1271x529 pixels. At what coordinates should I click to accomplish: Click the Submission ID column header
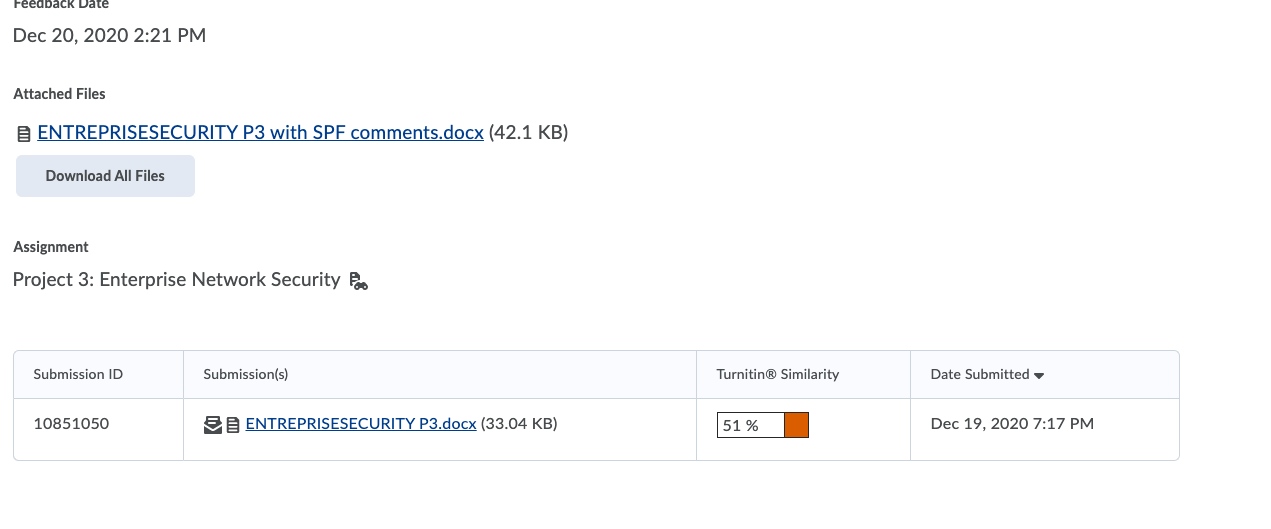pos(78,374)
